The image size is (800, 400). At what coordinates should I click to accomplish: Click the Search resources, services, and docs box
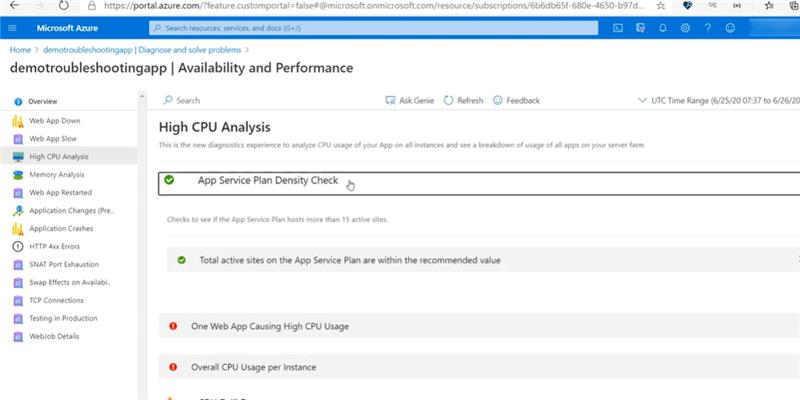click(373, 28)
